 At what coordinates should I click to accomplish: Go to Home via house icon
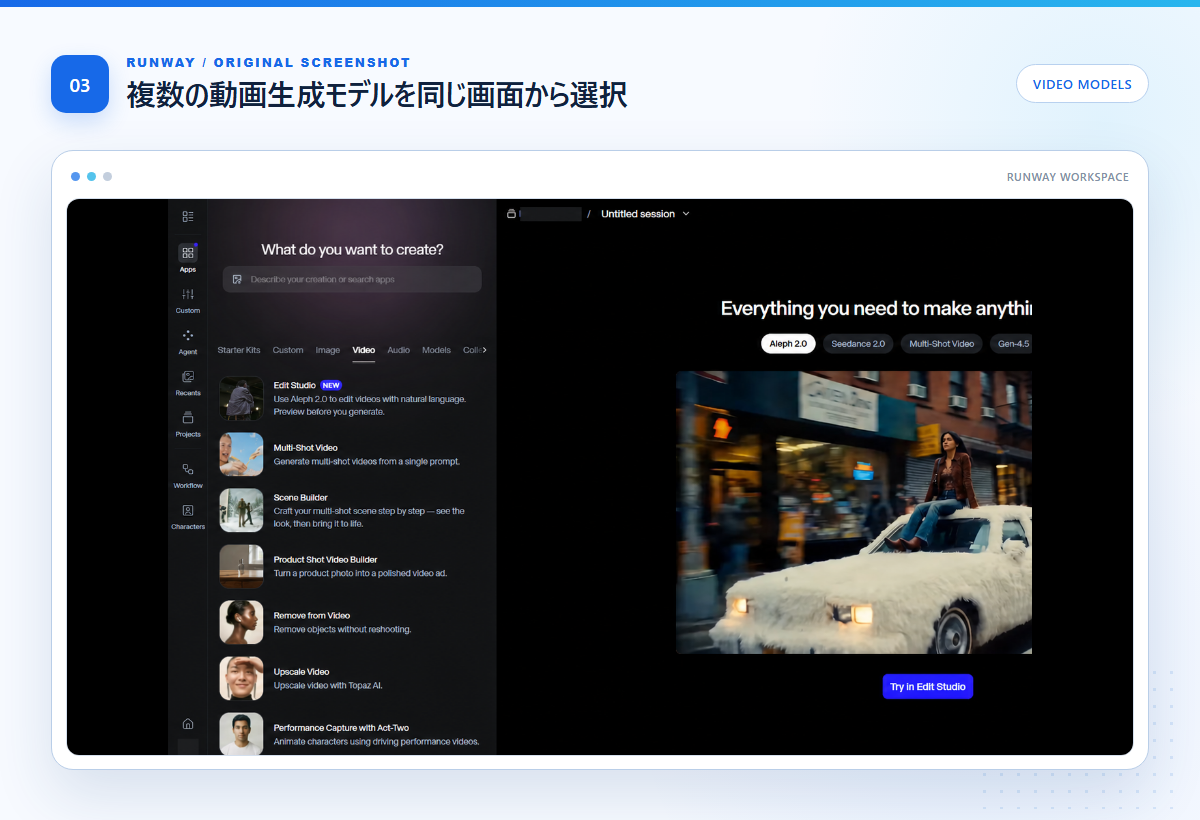coord(188,723)
